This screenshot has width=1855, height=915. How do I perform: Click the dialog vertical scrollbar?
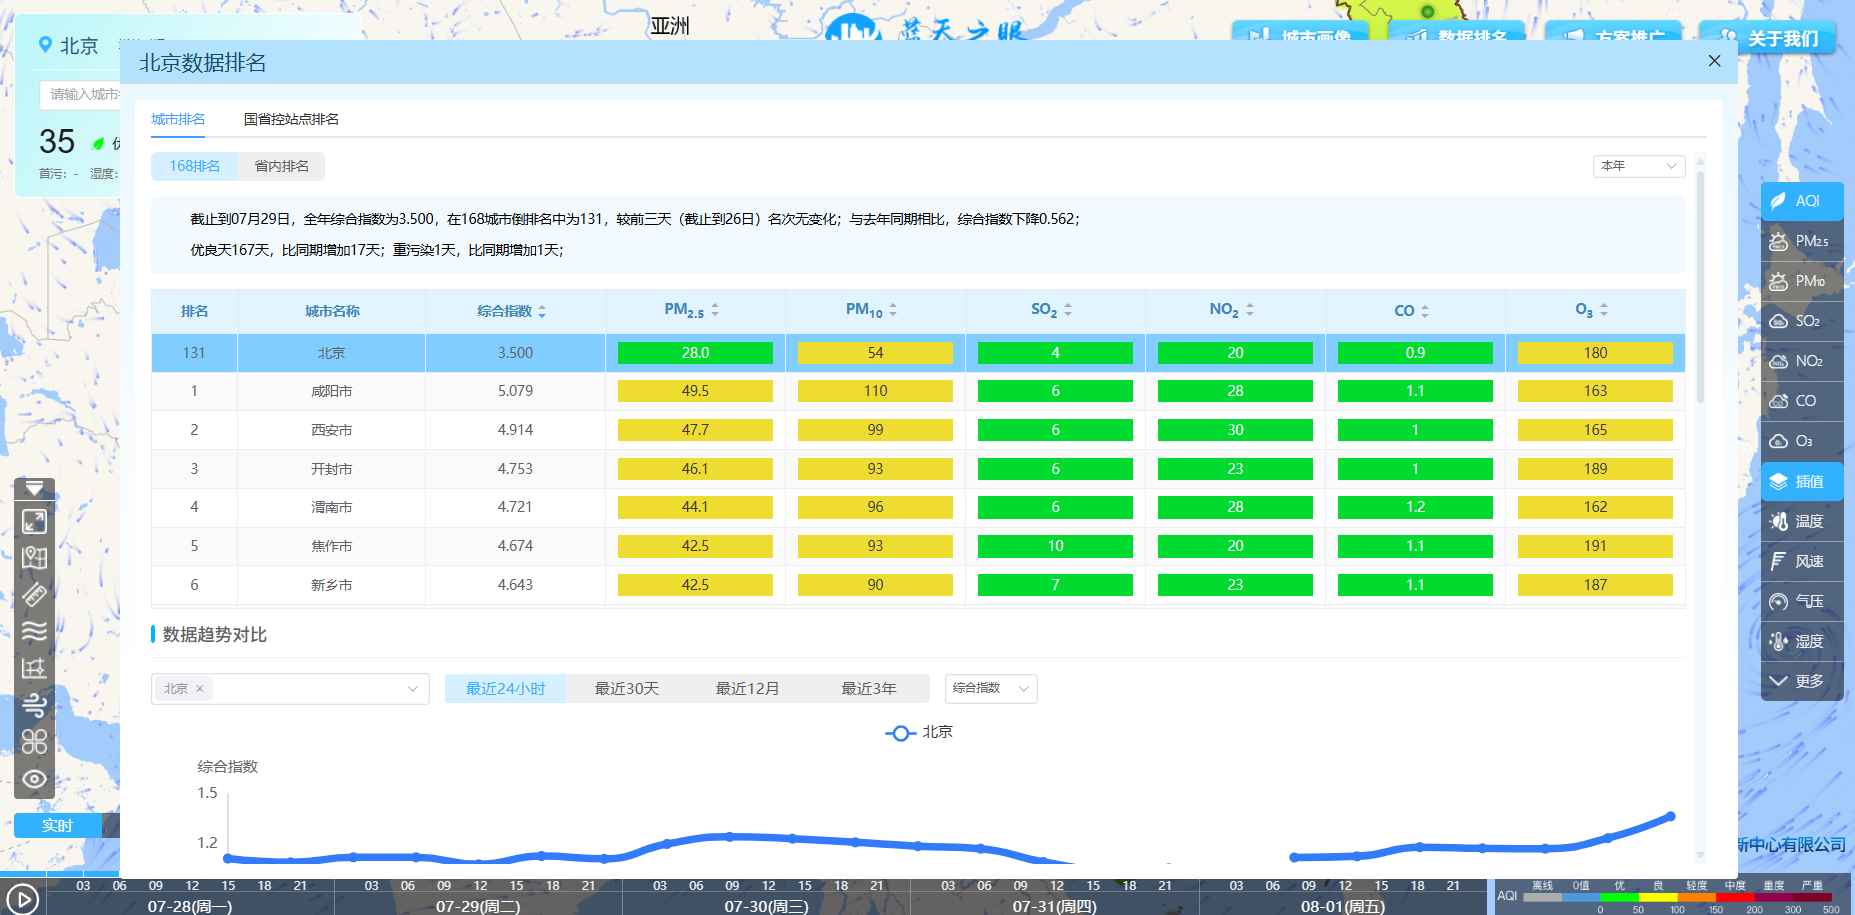point(1701,285)
